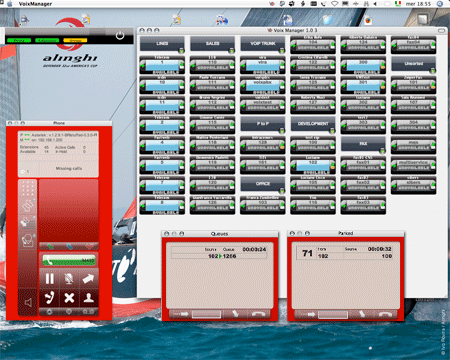Select parked slot 71 entry
The height and width of the screenshot is (360, 450).
[x=345, y=253]
